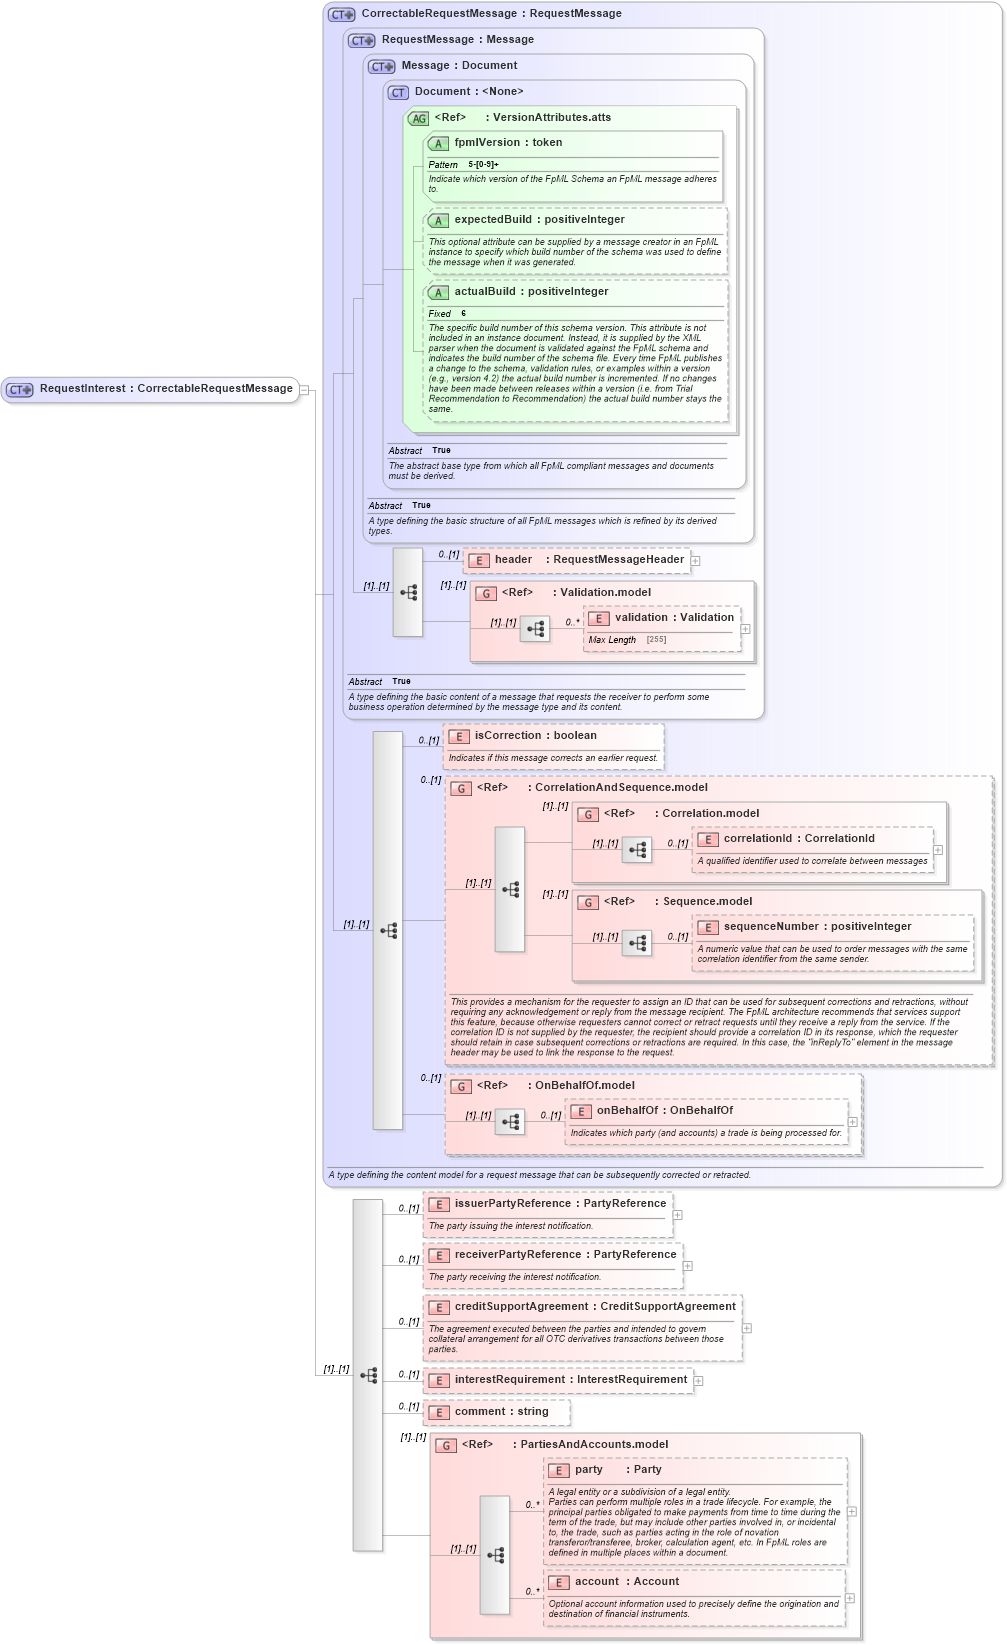This screenshot has width=1007, height=1645.
Task: Click the E icon of onBehalfOf element
Action: (581, 1112)
